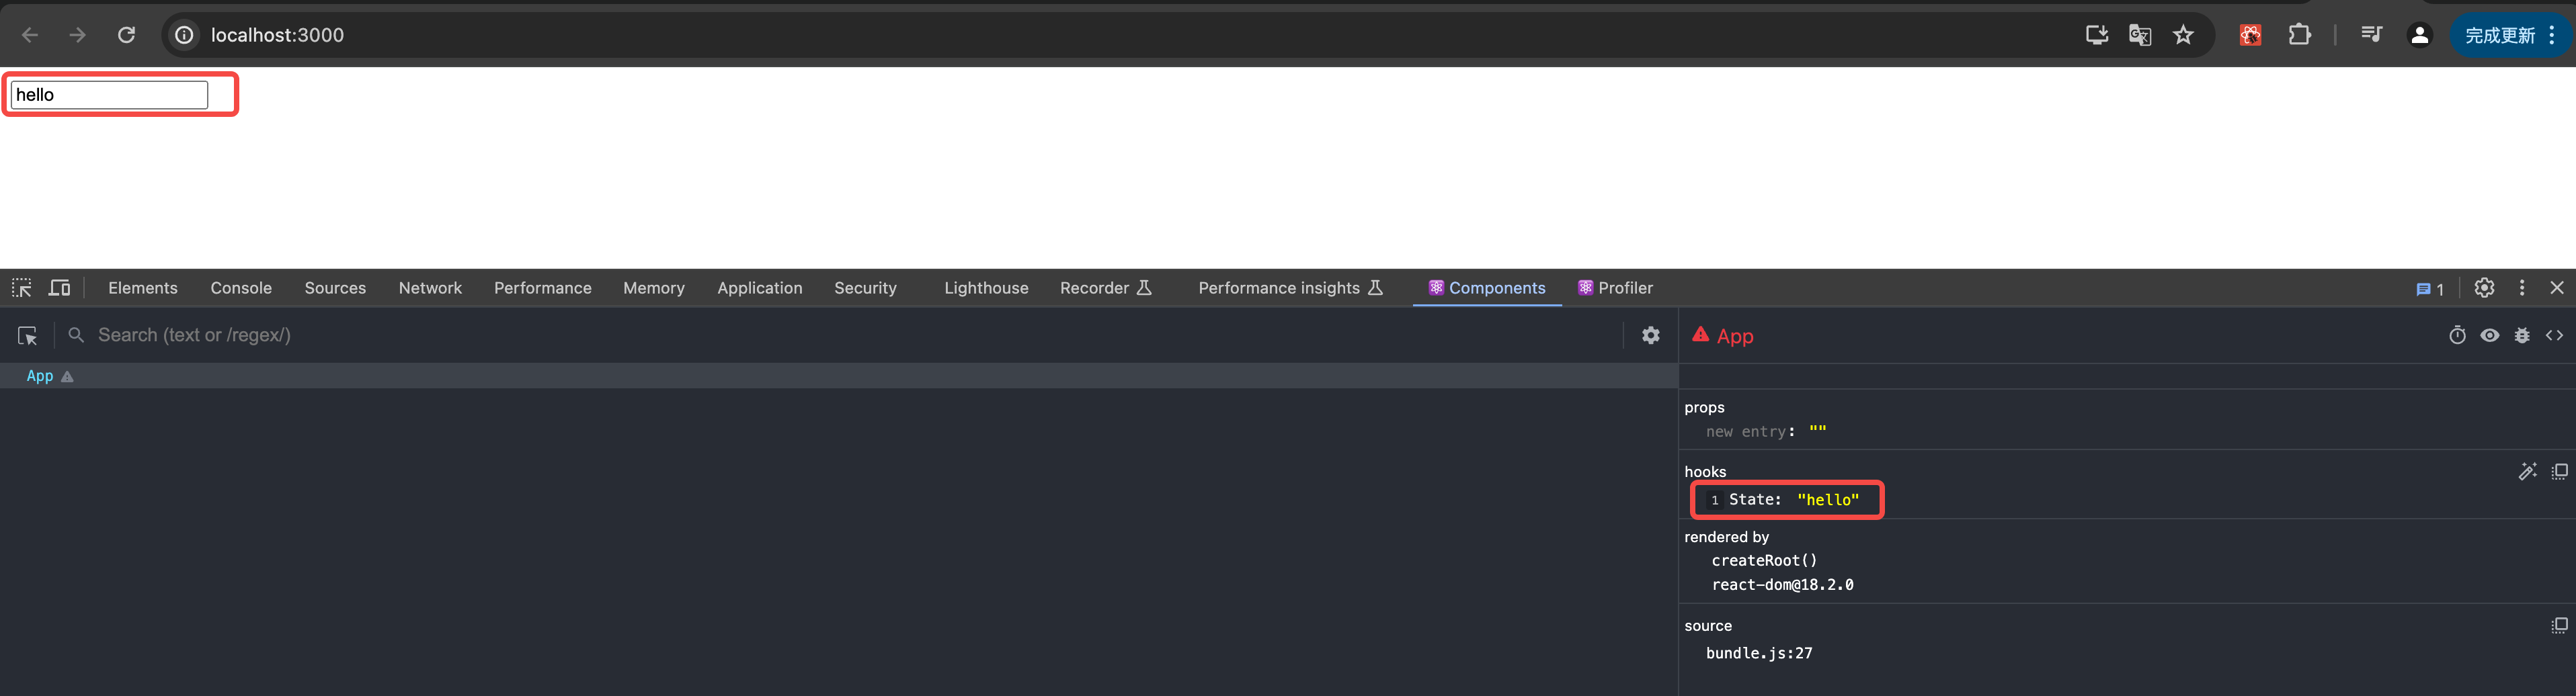Select an element on the page to inspect component
The height and width of the screenshot is (696, 2576).
pos(28,336)
